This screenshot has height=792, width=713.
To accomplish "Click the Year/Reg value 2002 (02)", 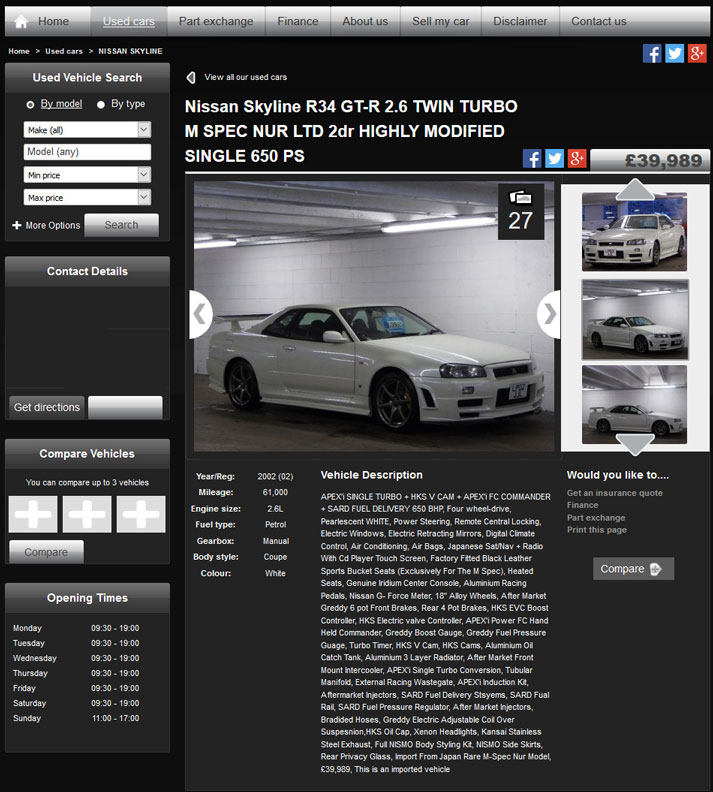I will (275, 476).
